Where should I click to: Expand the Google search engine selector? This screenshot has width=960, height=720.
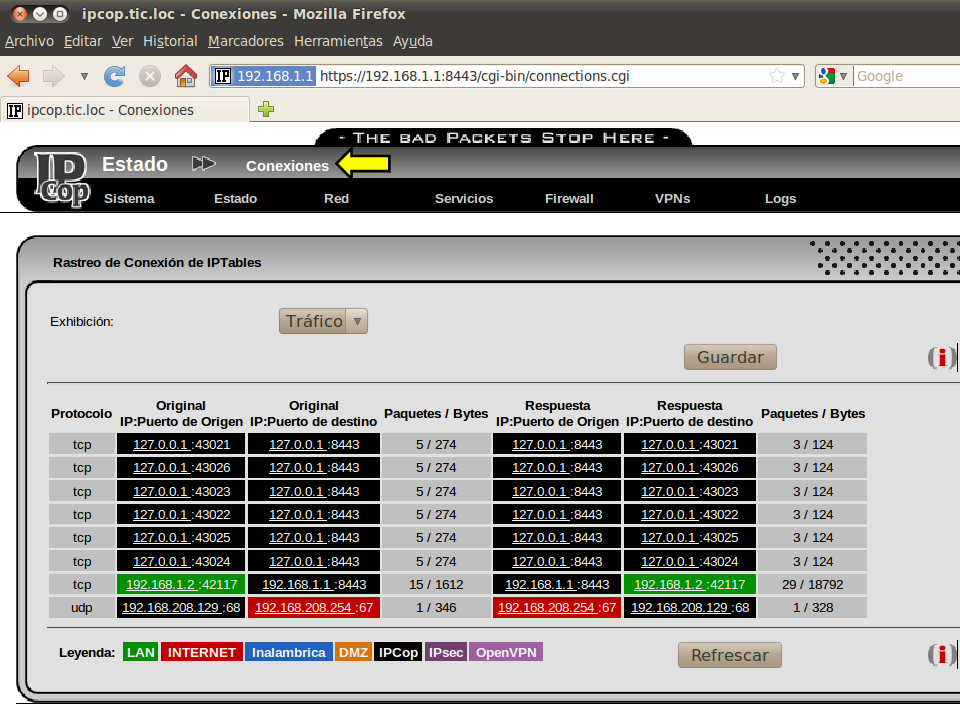click(833, 76)
